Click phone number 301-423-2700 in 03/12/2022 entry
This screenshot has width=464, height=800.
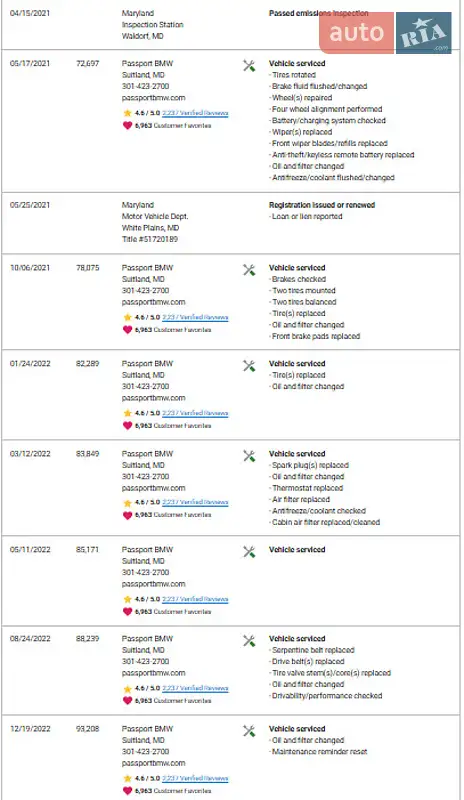(145, 477)
